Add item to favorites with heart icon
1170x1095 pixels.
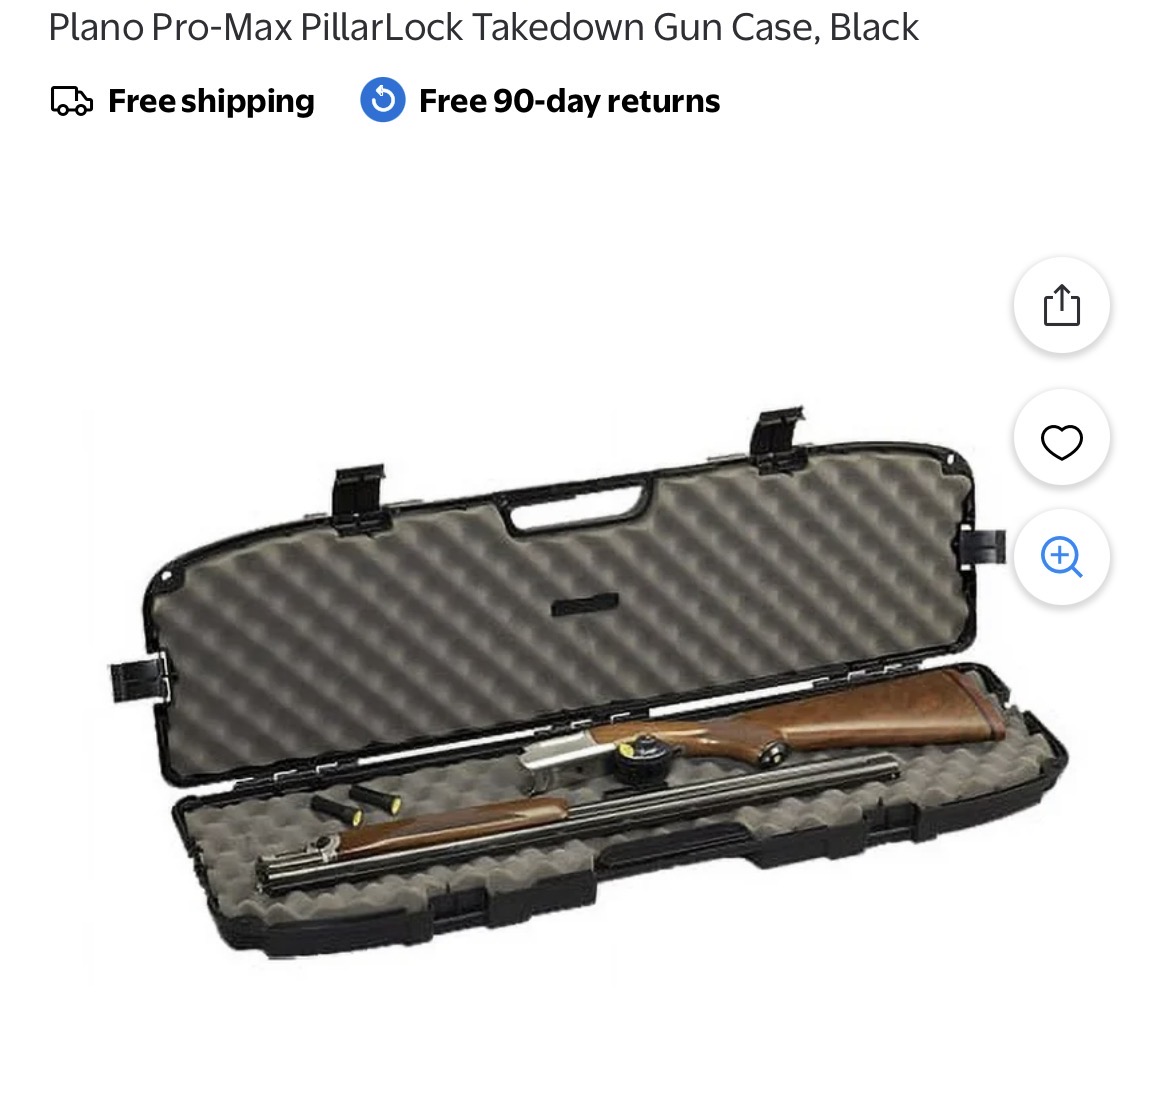point(1061,441)
